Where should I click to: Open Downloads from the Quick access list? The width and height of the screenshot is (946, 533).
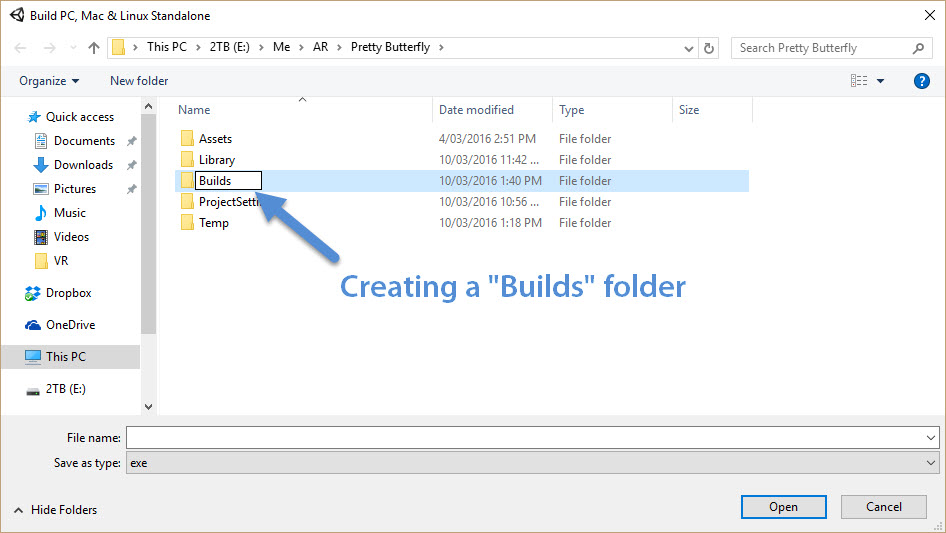[x=82, y=165]
